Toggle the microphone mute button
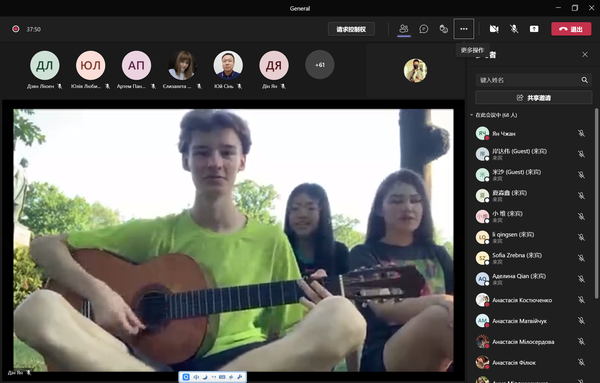Screen dimensions: 600x383 click(x=514, y=29)
